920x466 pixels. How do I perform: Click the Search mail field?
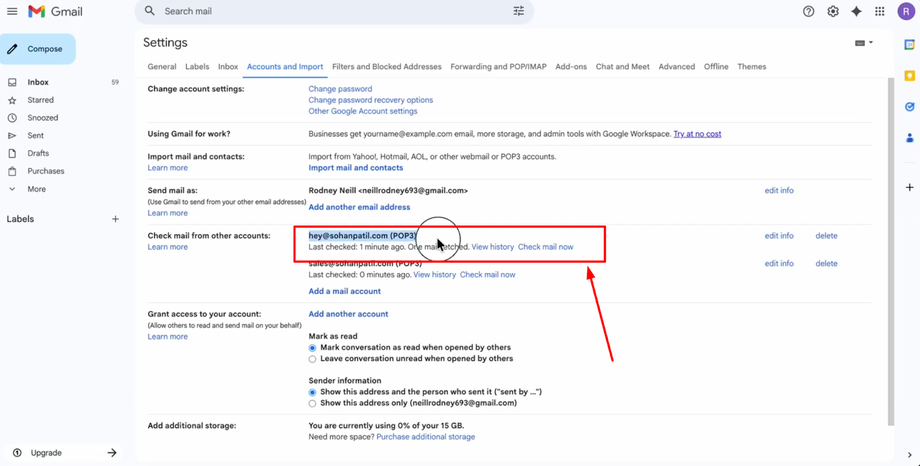point(330,11)
